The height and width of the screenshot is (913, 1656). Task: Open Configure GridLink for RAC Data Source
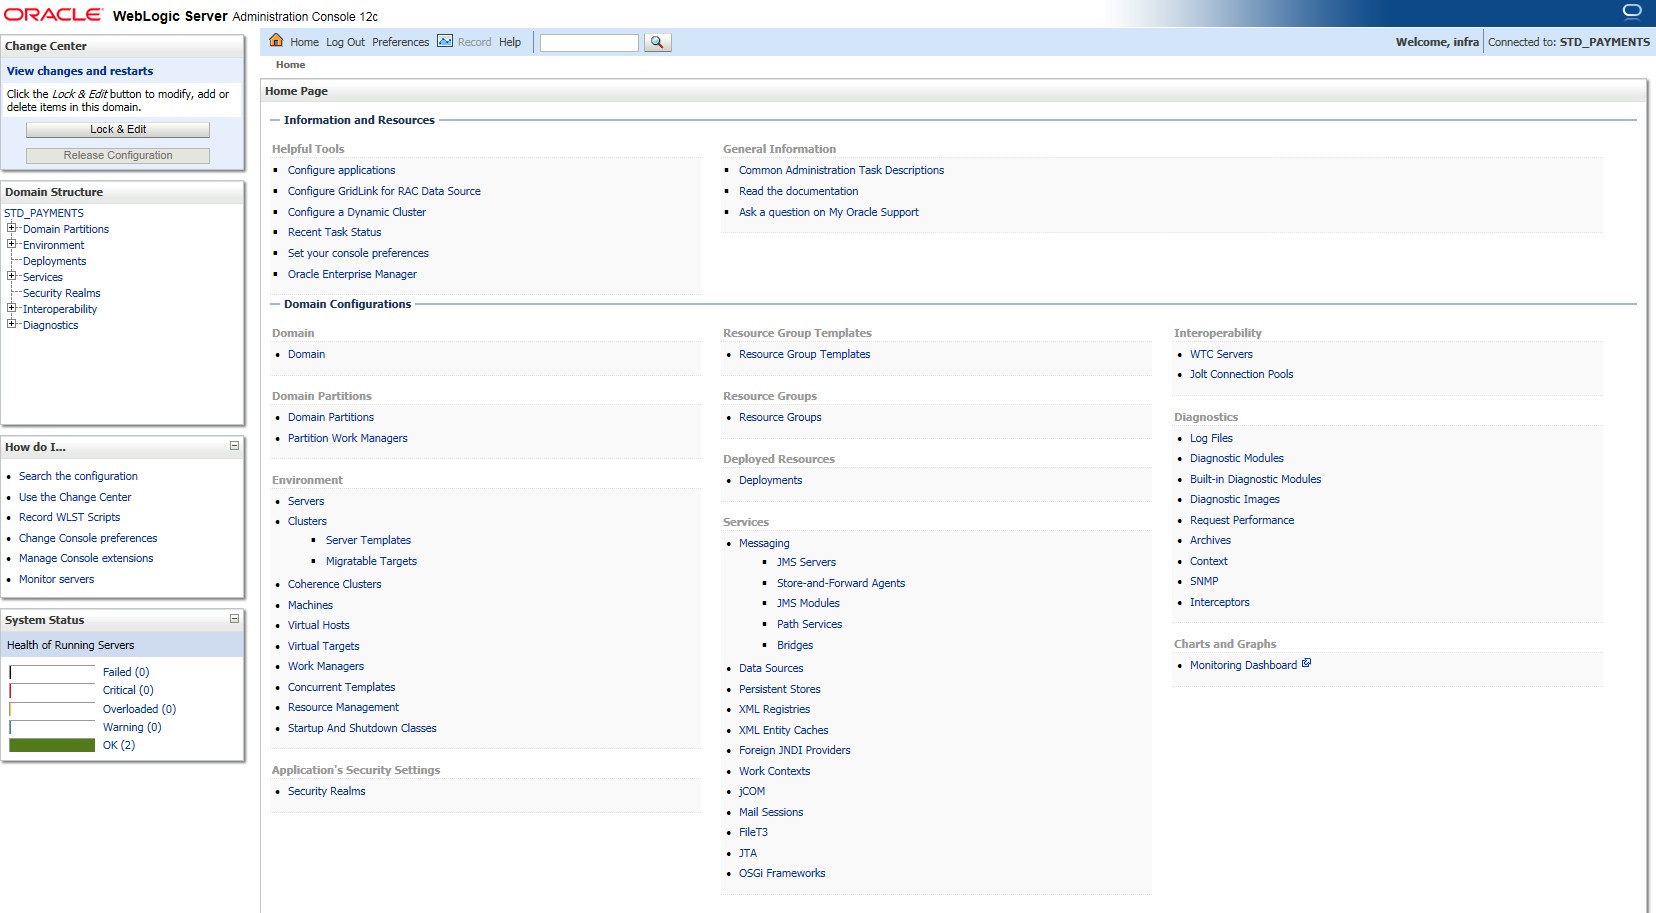click(x=384, y=191)
